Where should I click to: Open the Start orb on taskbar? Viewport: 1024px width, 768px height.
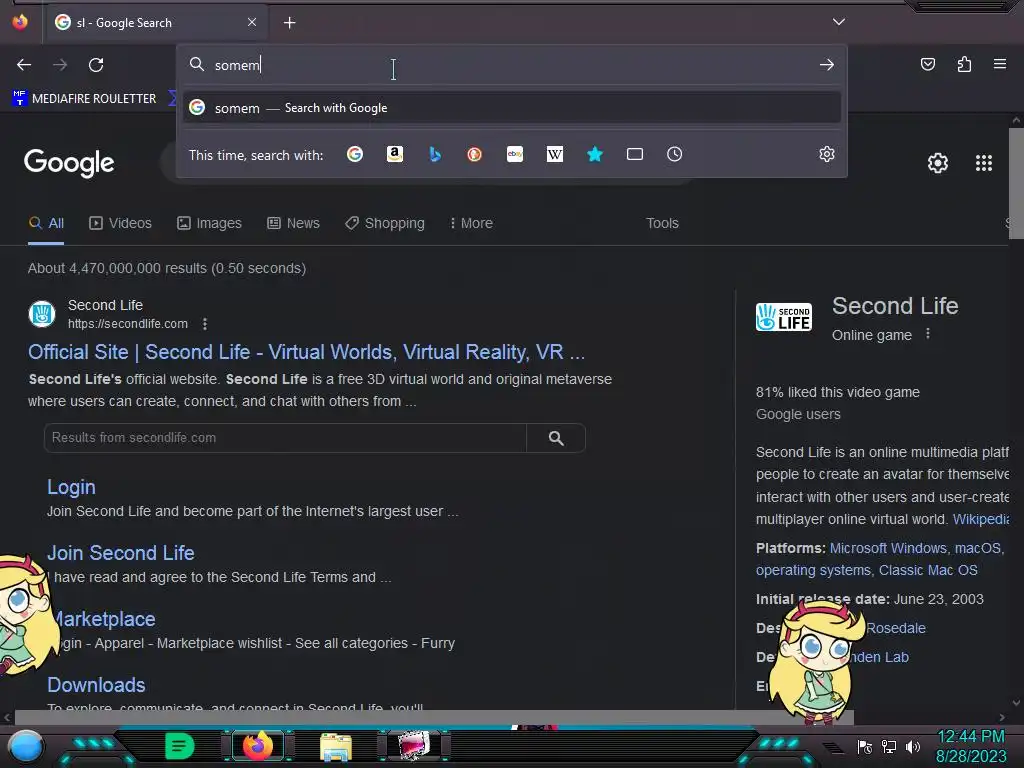coord(26,746)
